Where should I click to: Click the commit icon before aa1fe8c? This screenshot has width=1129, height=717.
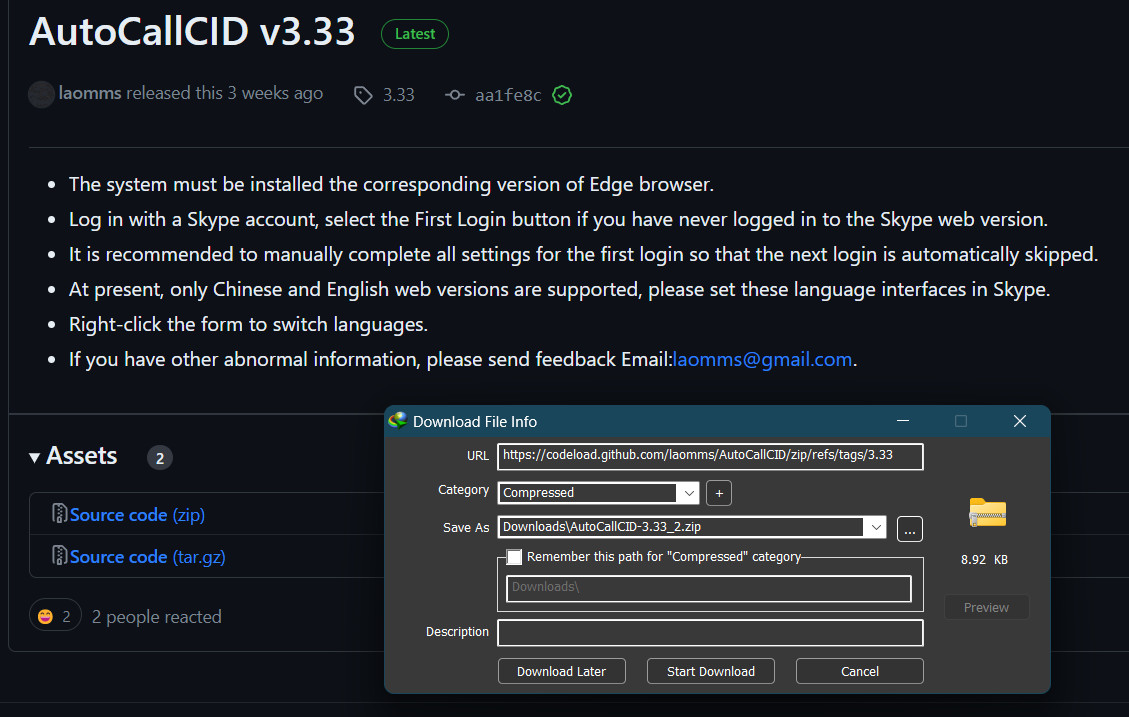point(454,95)
